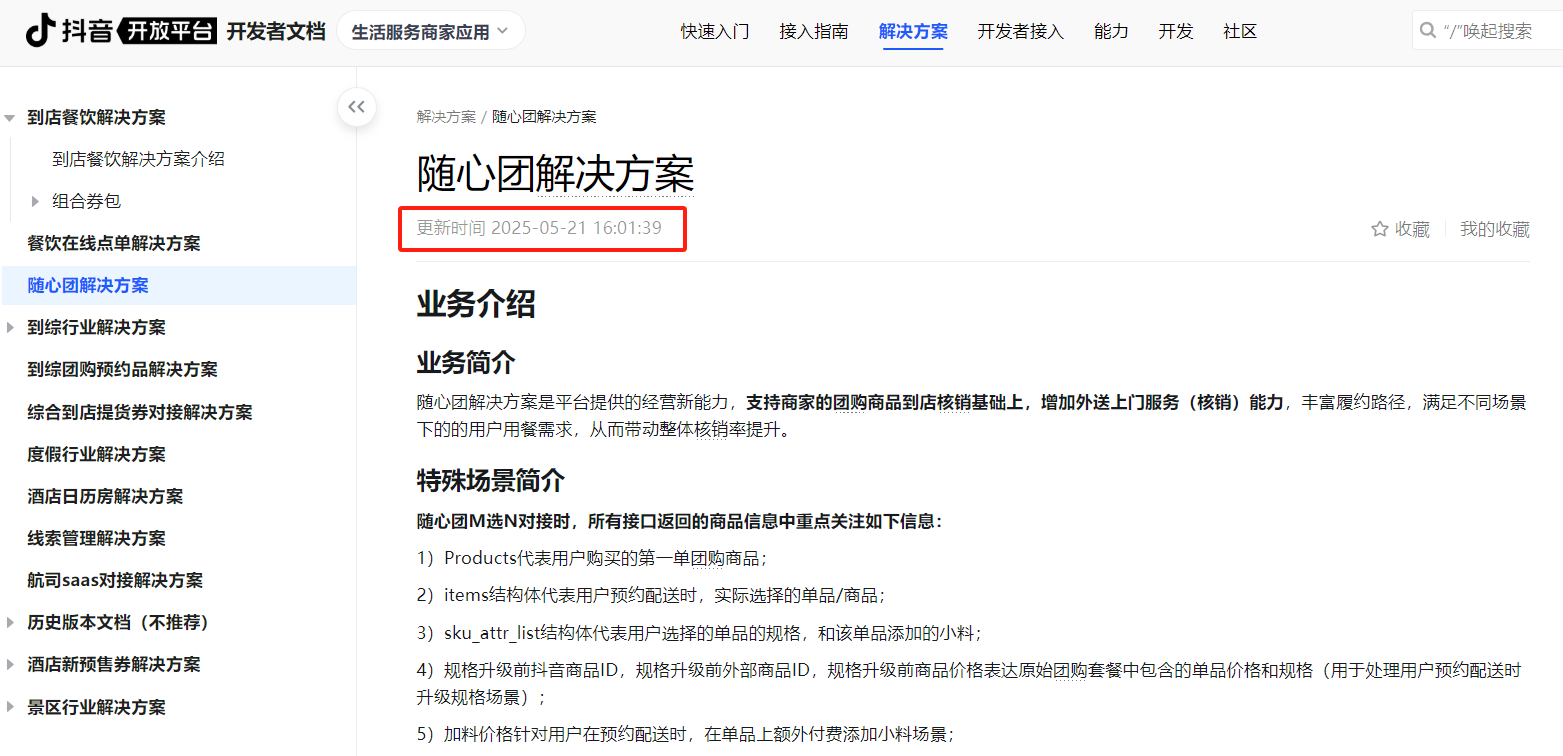Click the 开发者文档 header link
The image size is (1563, 756).
pyautogui.click(x=276, y=31)
